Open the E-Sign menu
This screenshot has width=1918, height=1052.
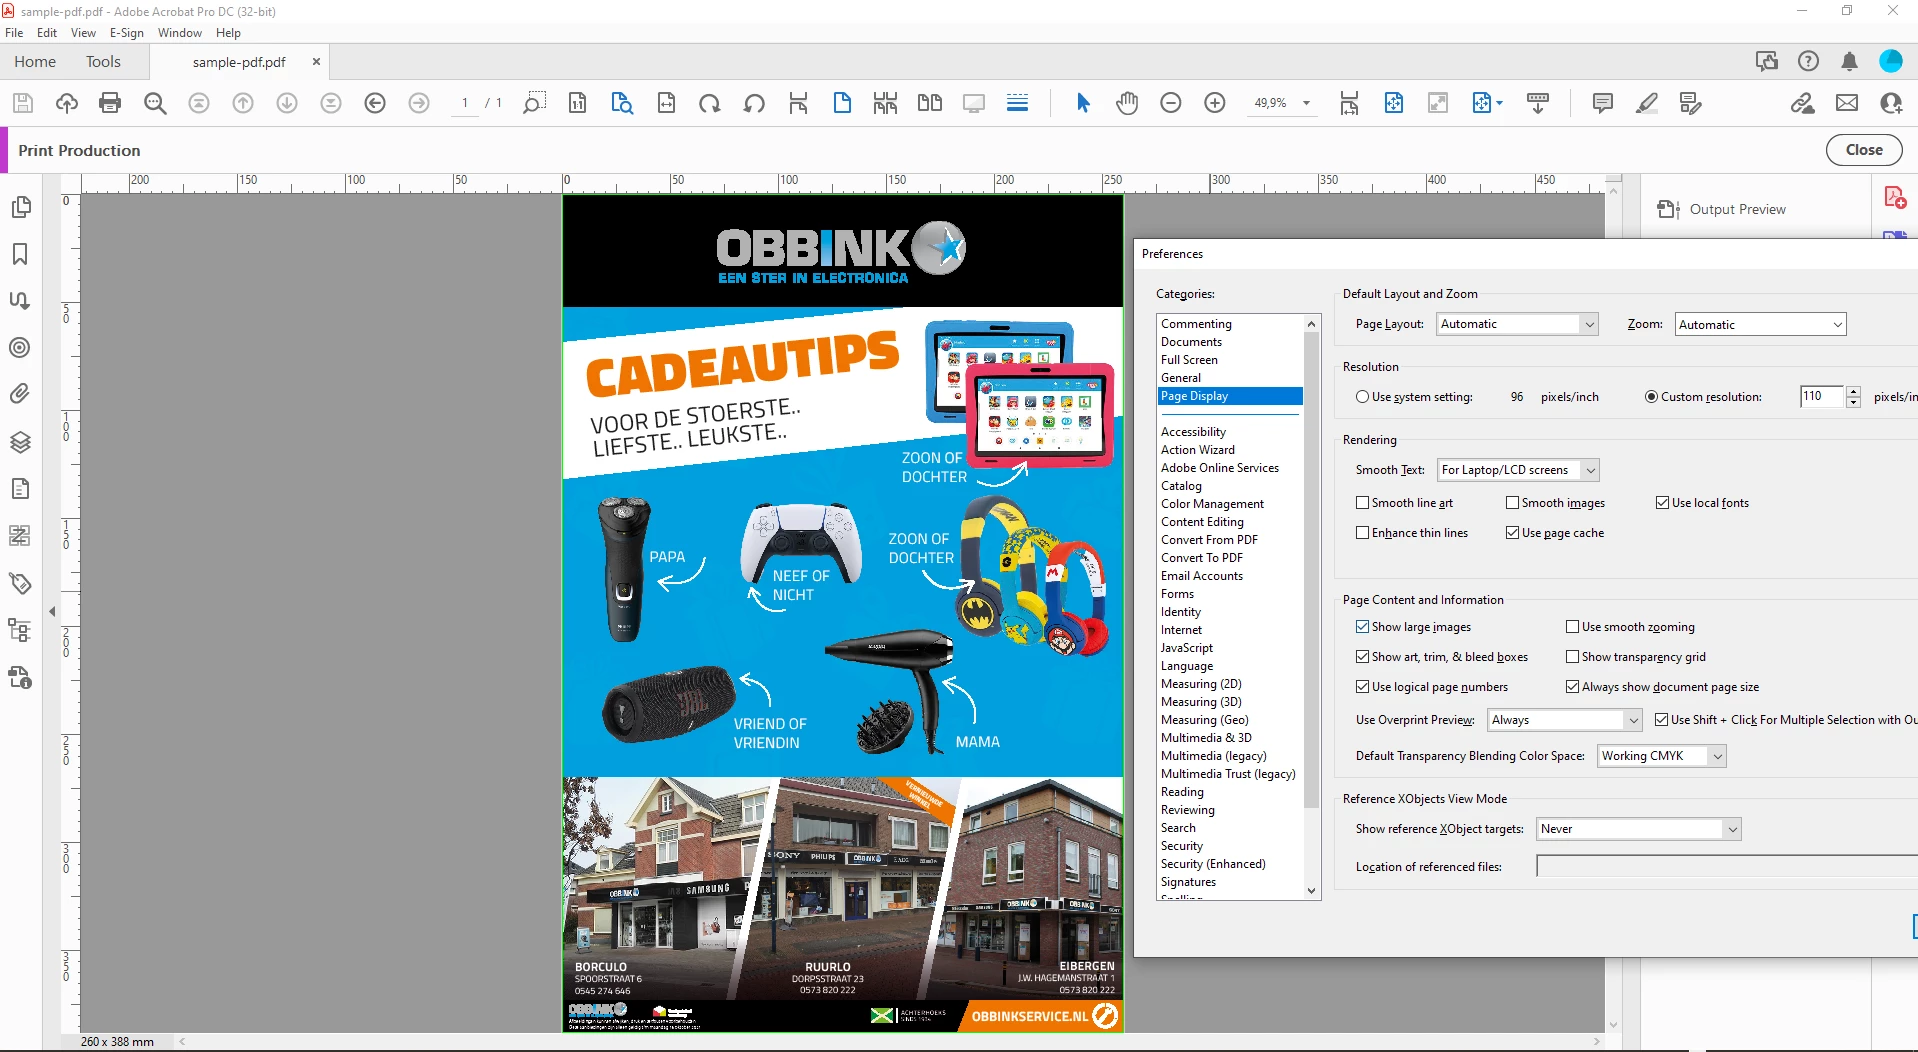pos(127,33)
